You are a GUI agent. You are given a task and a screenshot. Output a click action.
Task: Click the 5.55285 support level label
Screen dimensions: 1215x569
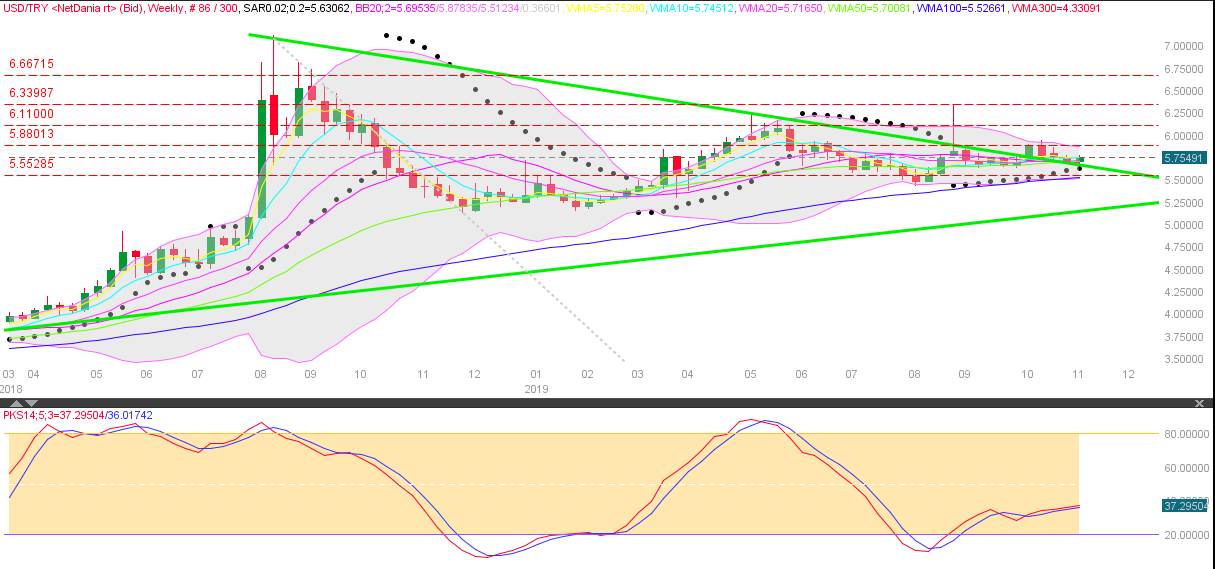click(x=31, y=163)
